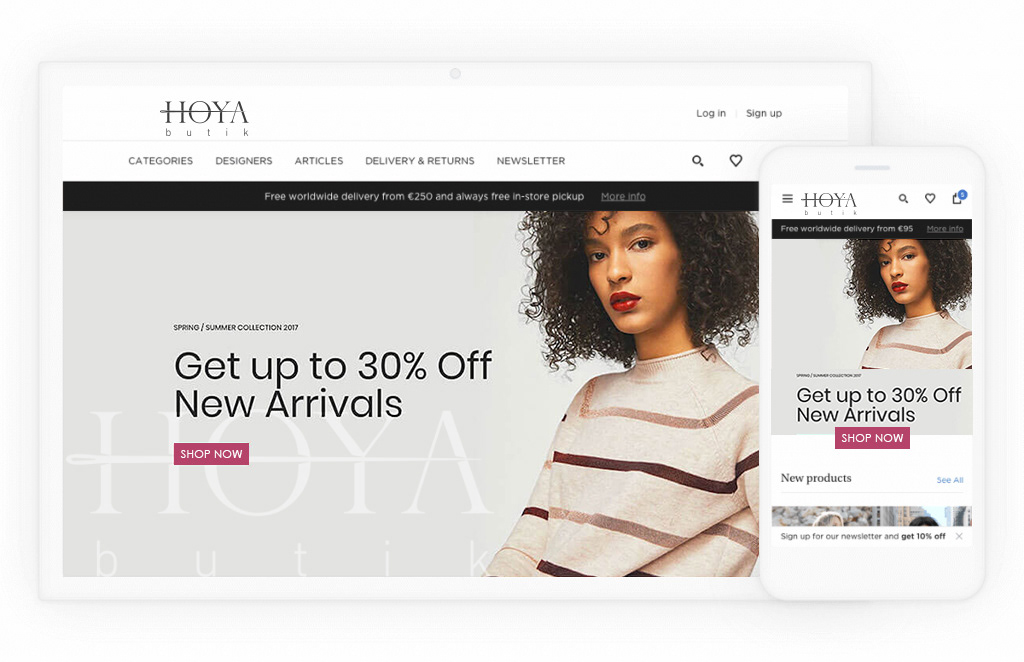Click the HOYA butik logo on tablet

[x=205, y=118]
